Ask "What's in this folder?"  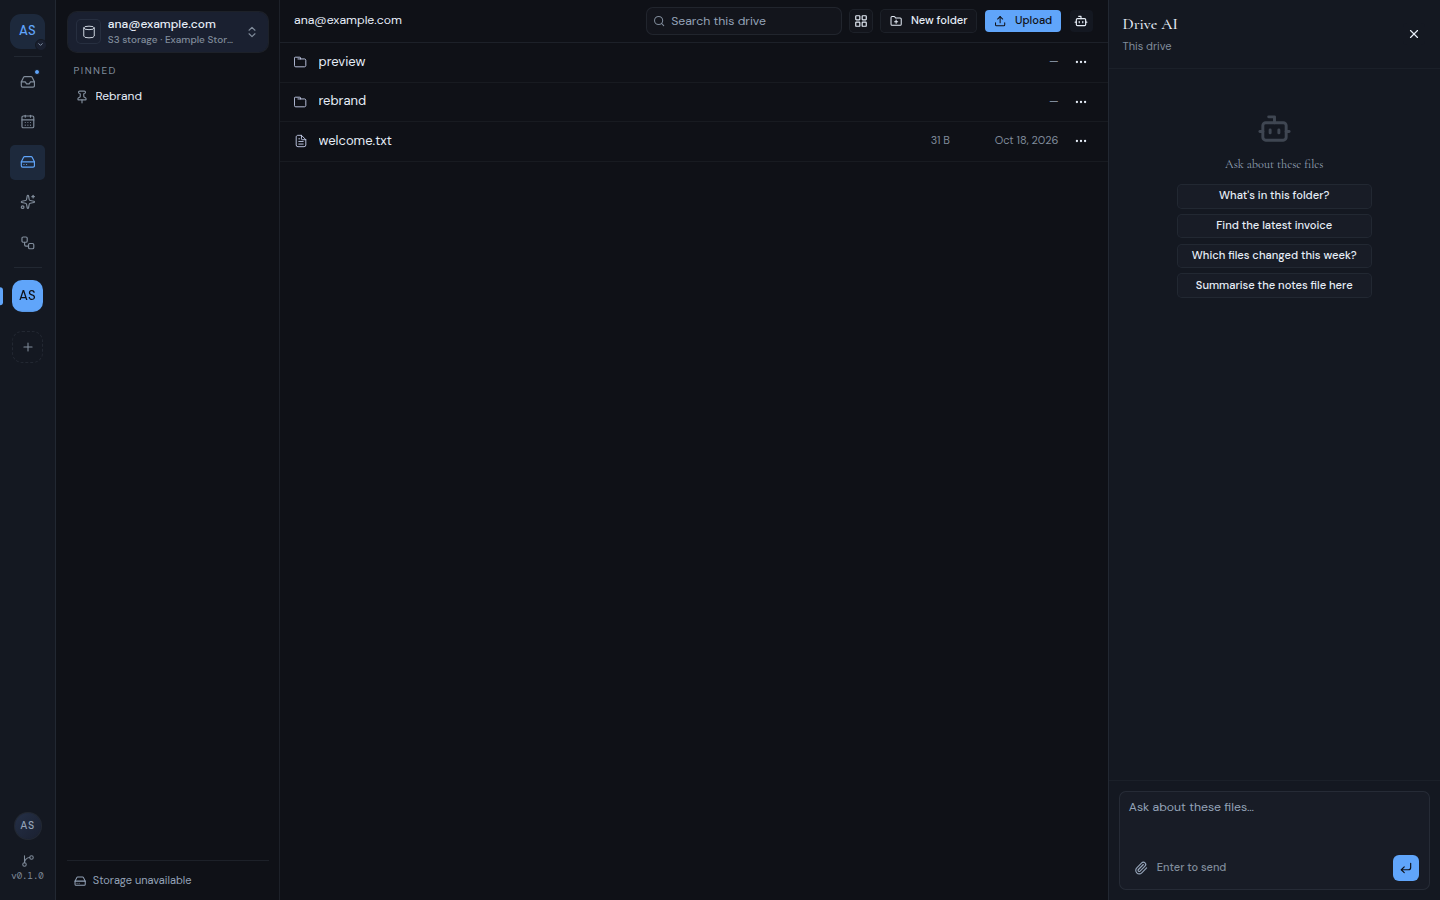coord(1274,196)
